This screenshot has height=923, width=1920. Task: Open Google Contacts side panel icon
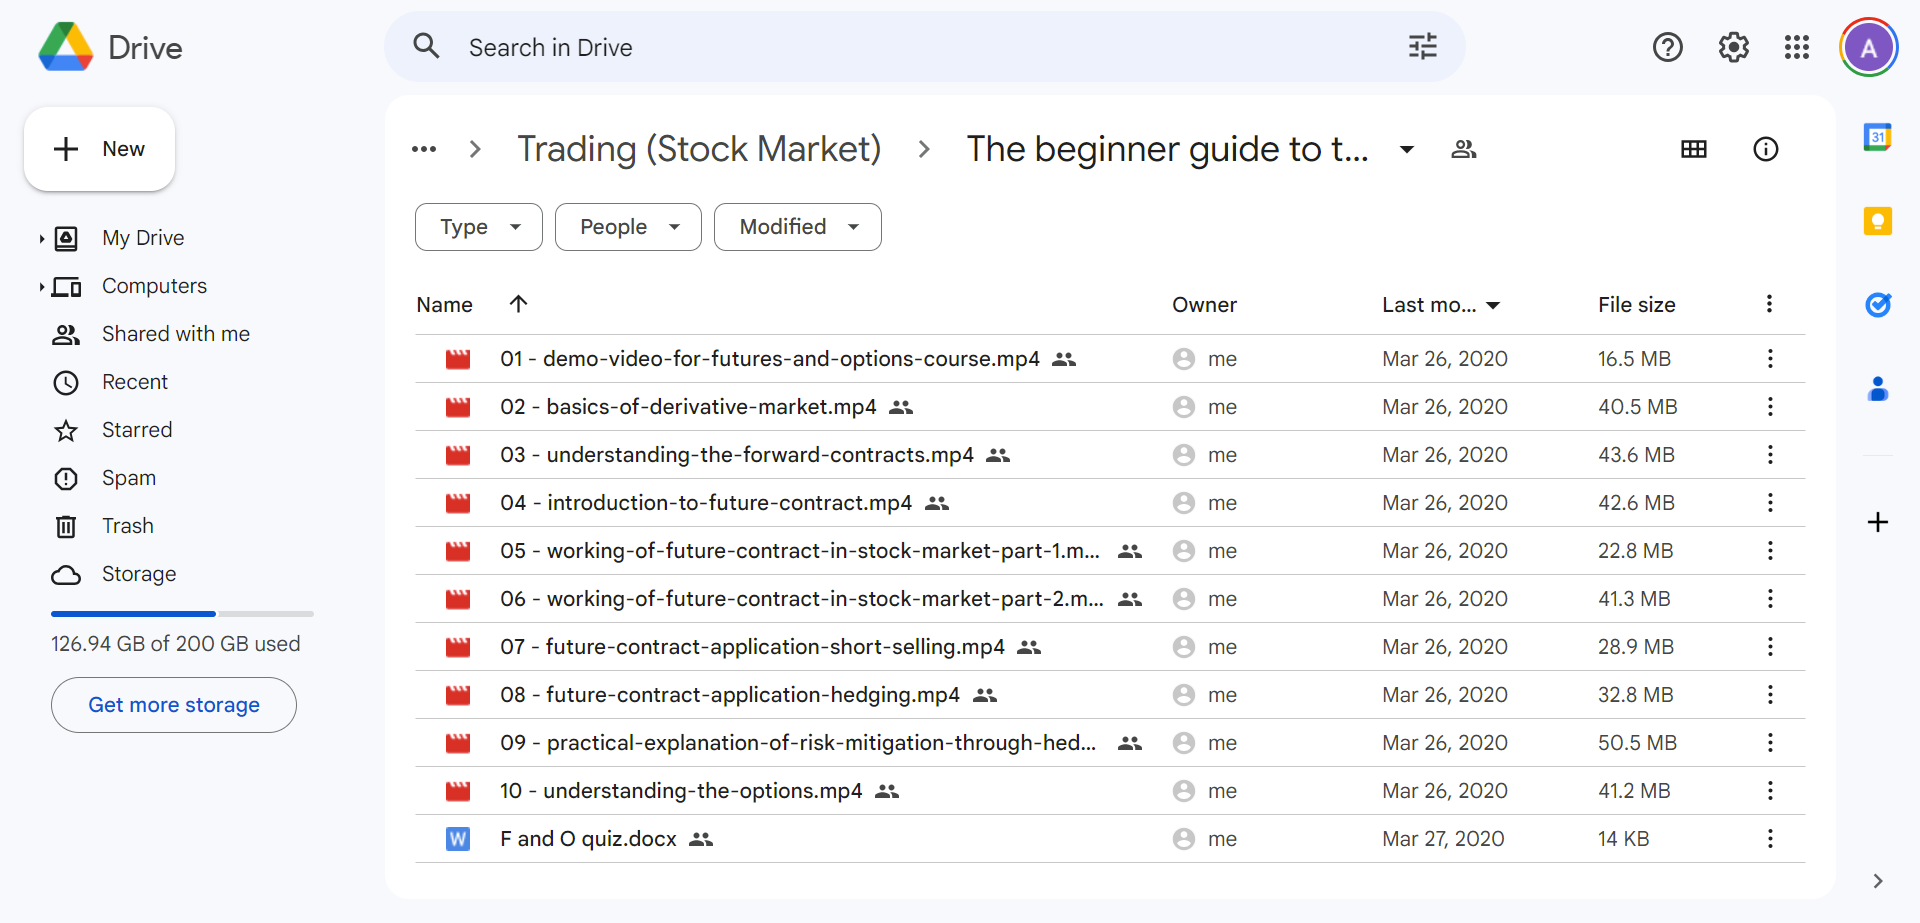pyautogui.click(x=1877, y=389)
